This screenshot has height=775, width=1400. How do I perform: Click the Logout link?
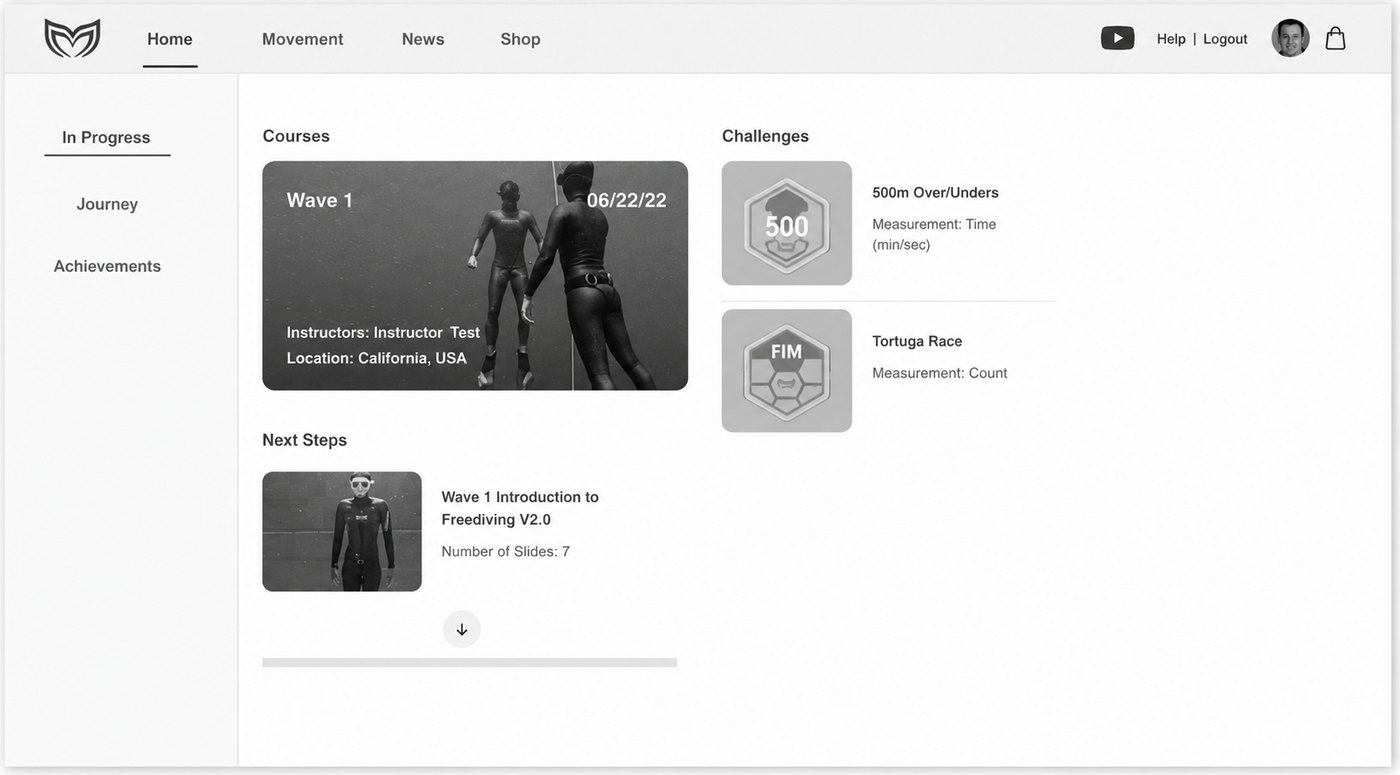[x=1225, y=39]
